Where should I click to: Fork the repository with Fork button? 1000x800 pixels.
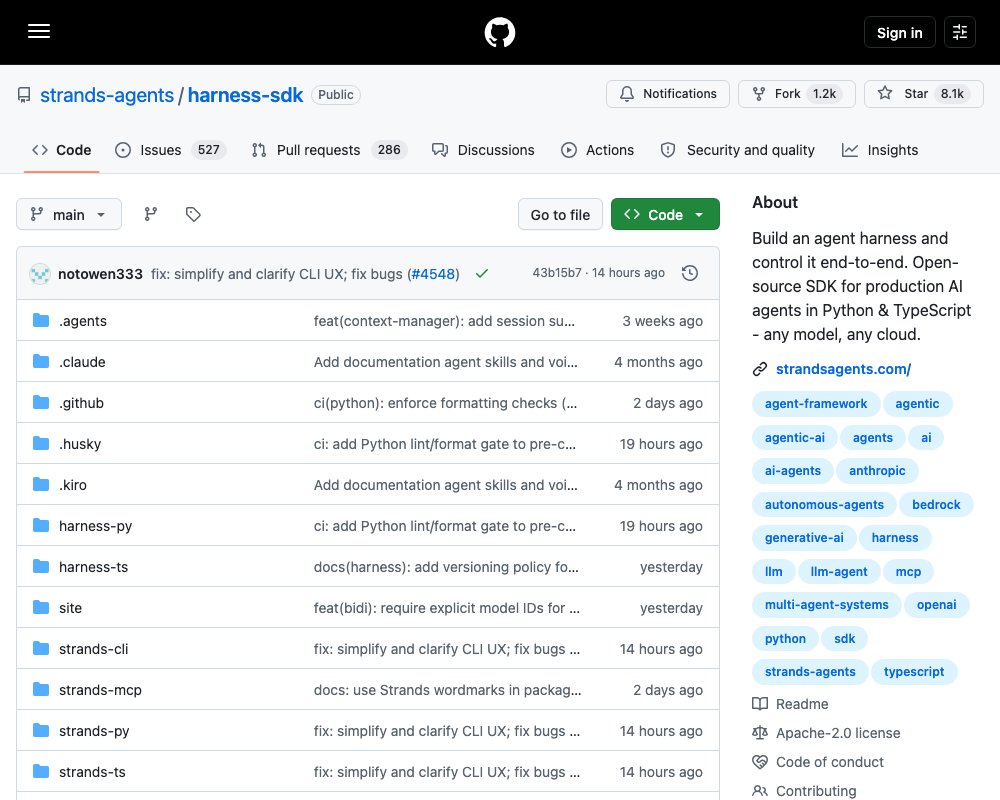(797, 94)
